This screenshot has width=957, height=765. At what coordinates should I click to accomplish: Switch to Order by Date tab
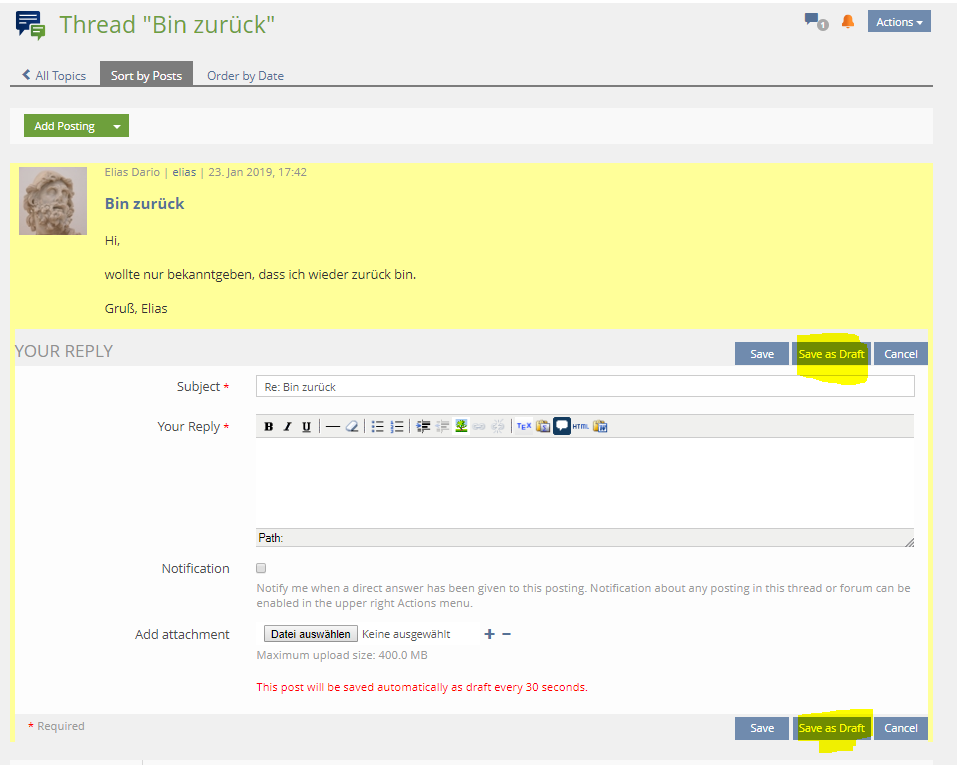point(245,76)
